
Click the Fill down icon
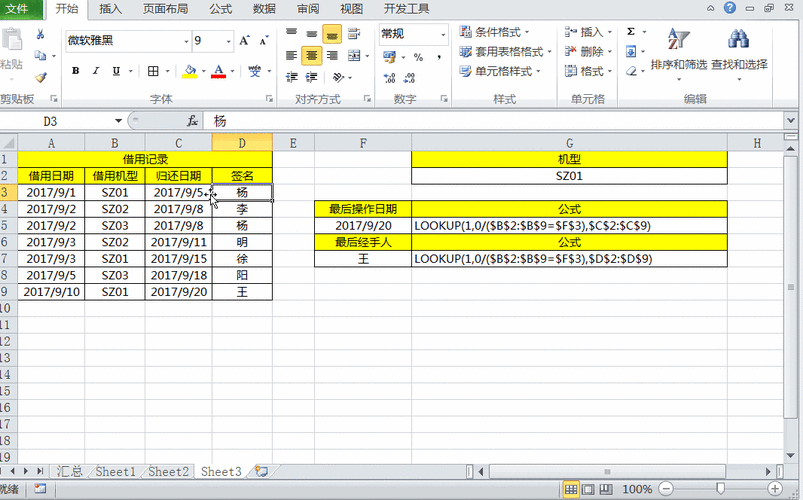(x=631, y=51)
